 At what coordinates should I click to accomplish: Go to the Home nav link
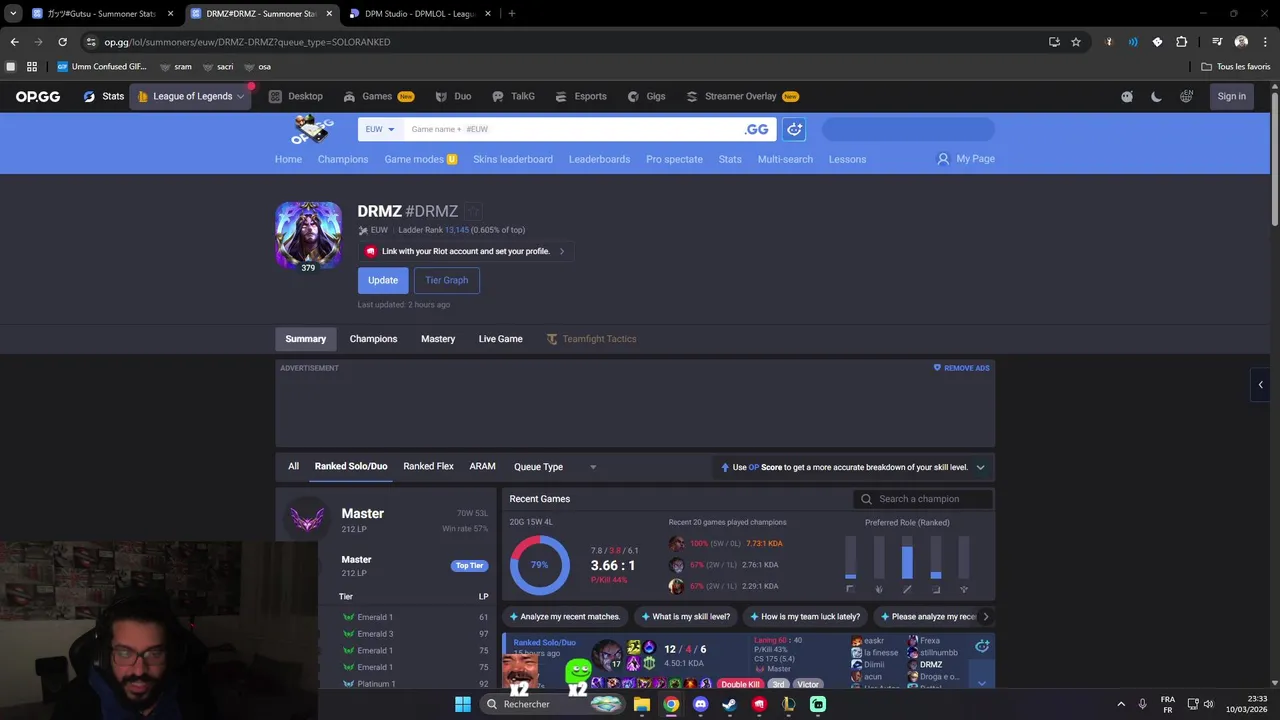[x=288, y=159]
